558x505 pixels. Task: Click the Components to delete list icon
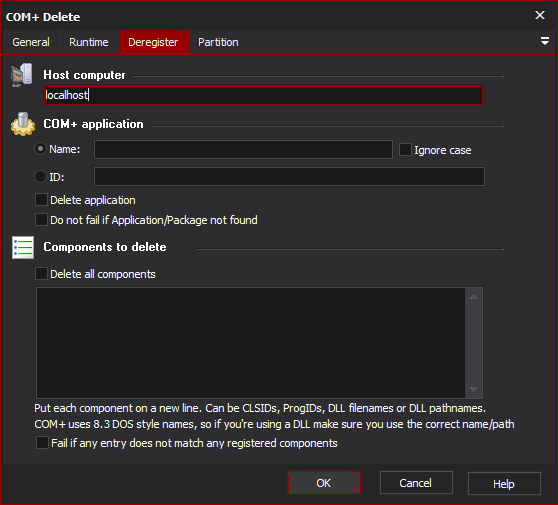[x=23, y=247]
